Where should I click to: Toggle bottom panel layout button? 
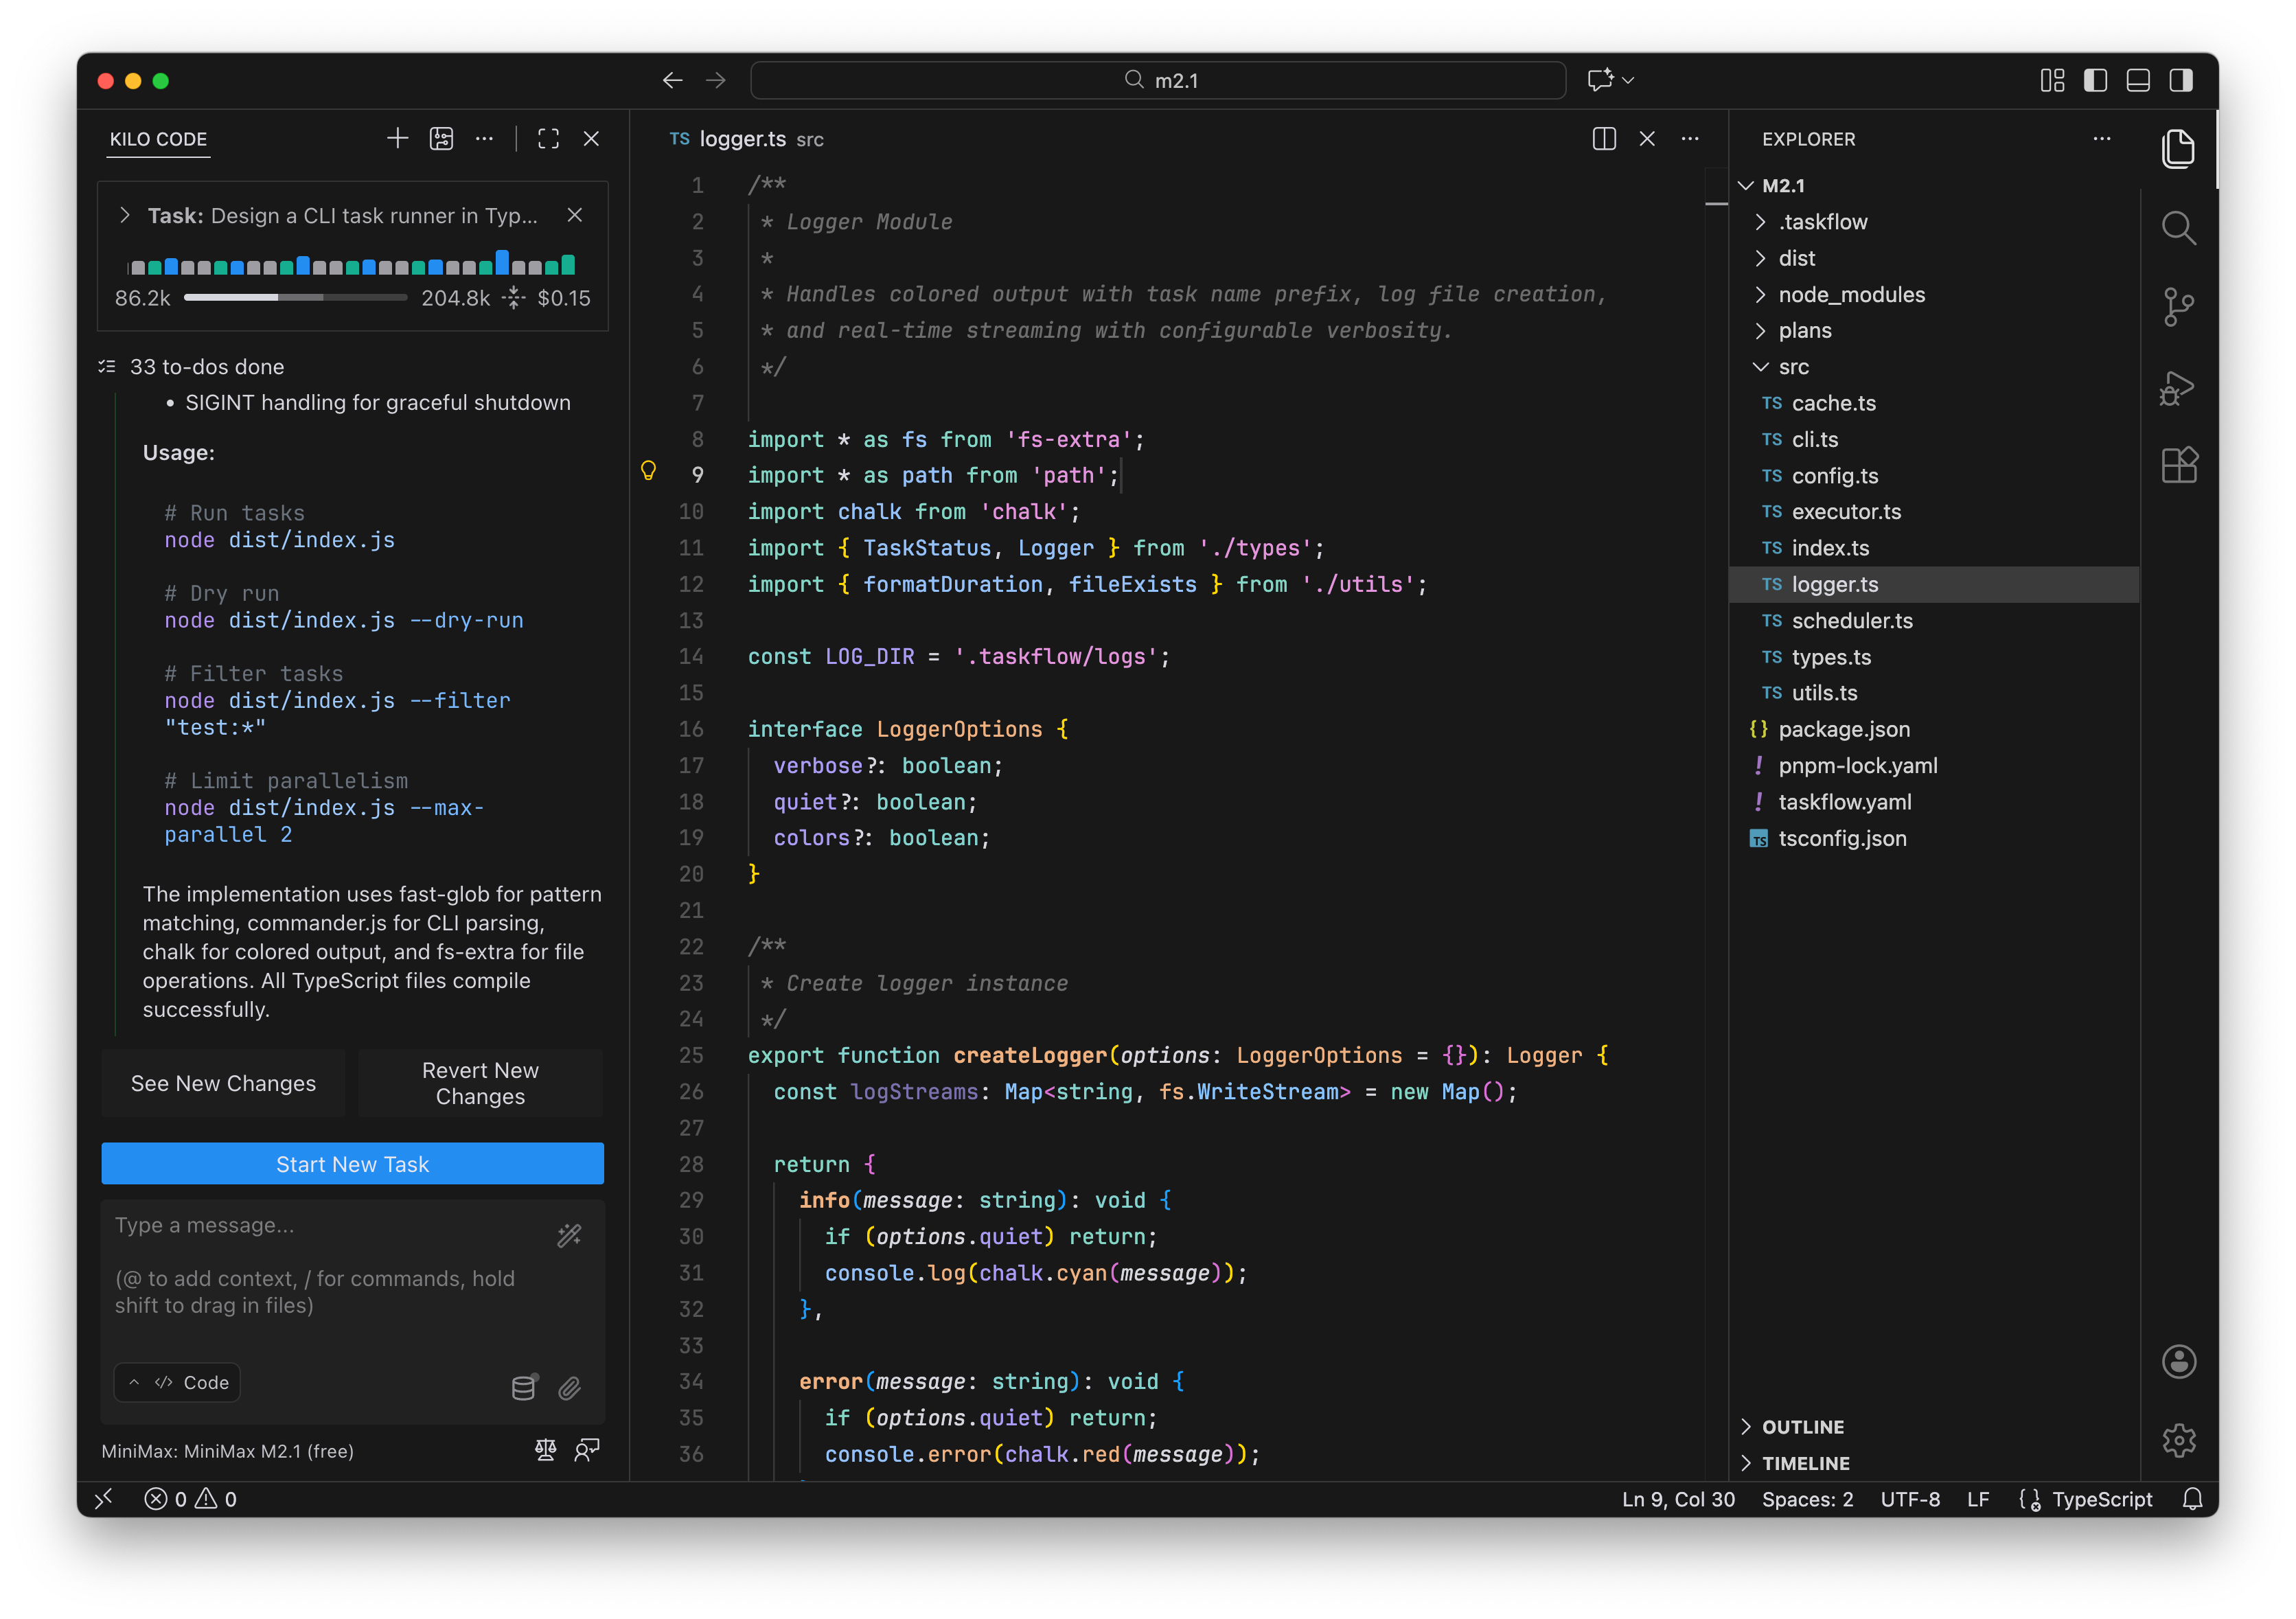(2138, 80)
